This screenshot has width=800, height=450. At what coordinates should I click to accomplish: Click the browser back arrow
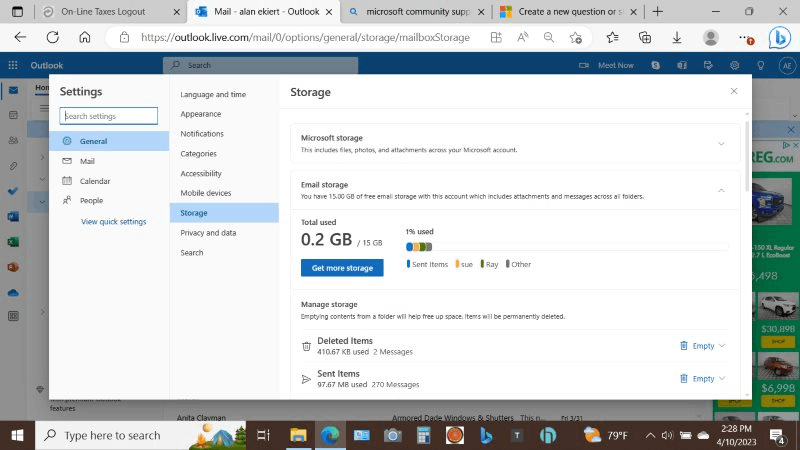point(20,37)
